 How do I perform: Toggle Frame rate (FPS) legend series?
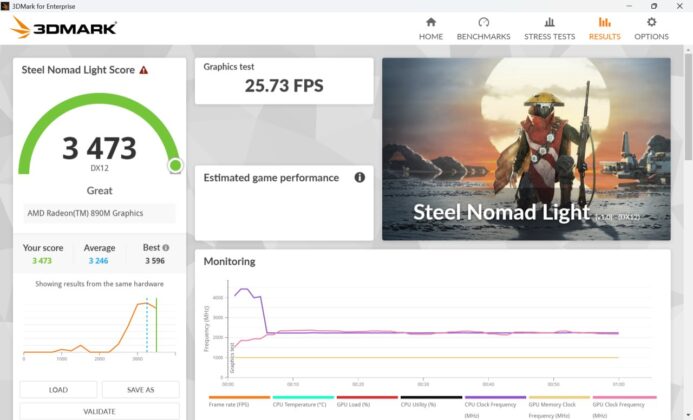(239, 401)
